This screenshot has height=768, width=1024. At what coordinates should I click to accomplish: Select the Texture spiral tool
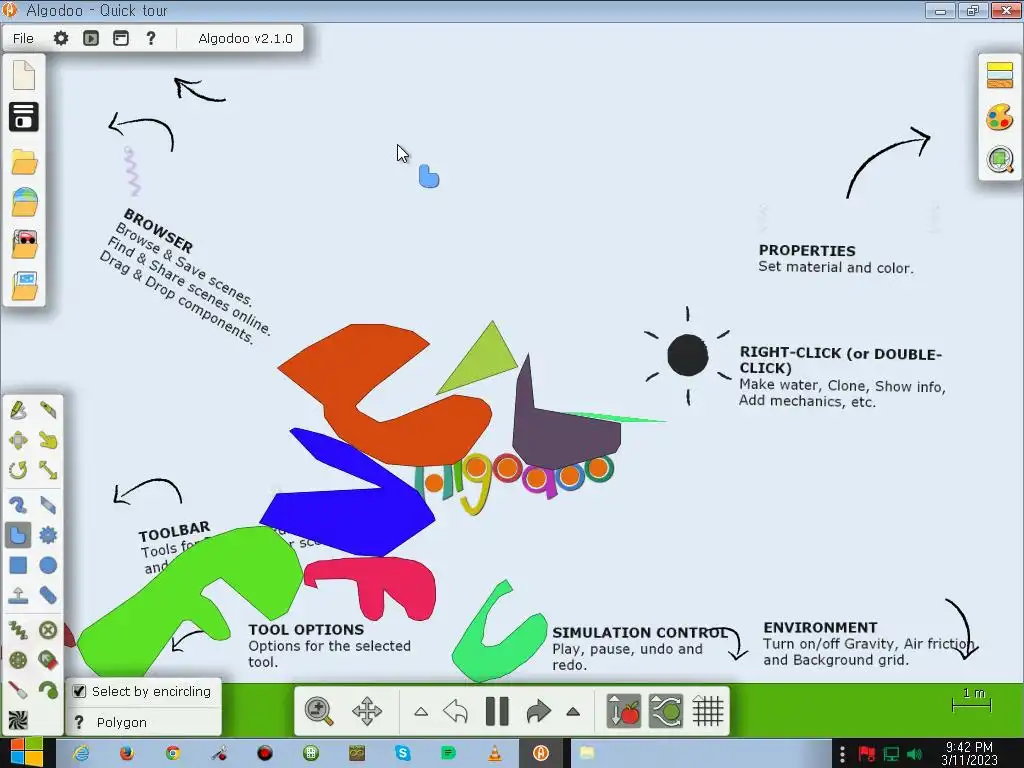[18, 720]
